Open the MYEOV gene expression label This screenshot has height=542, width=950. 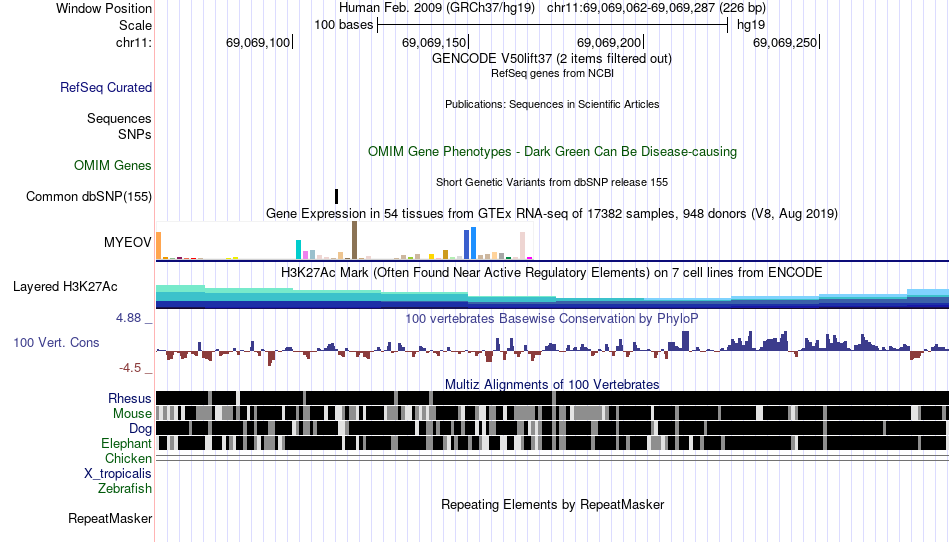[x=127, y=242]
